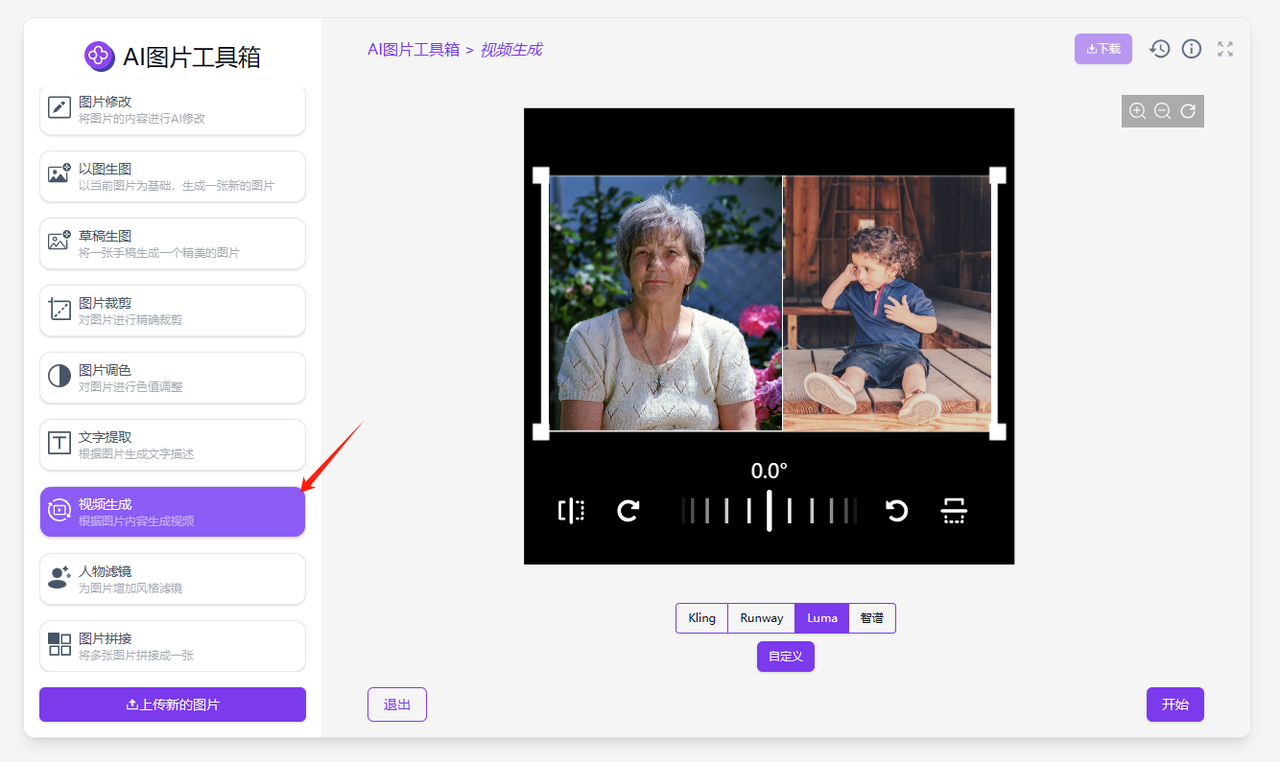Click the bottom-right crop handle

point(997,431)
